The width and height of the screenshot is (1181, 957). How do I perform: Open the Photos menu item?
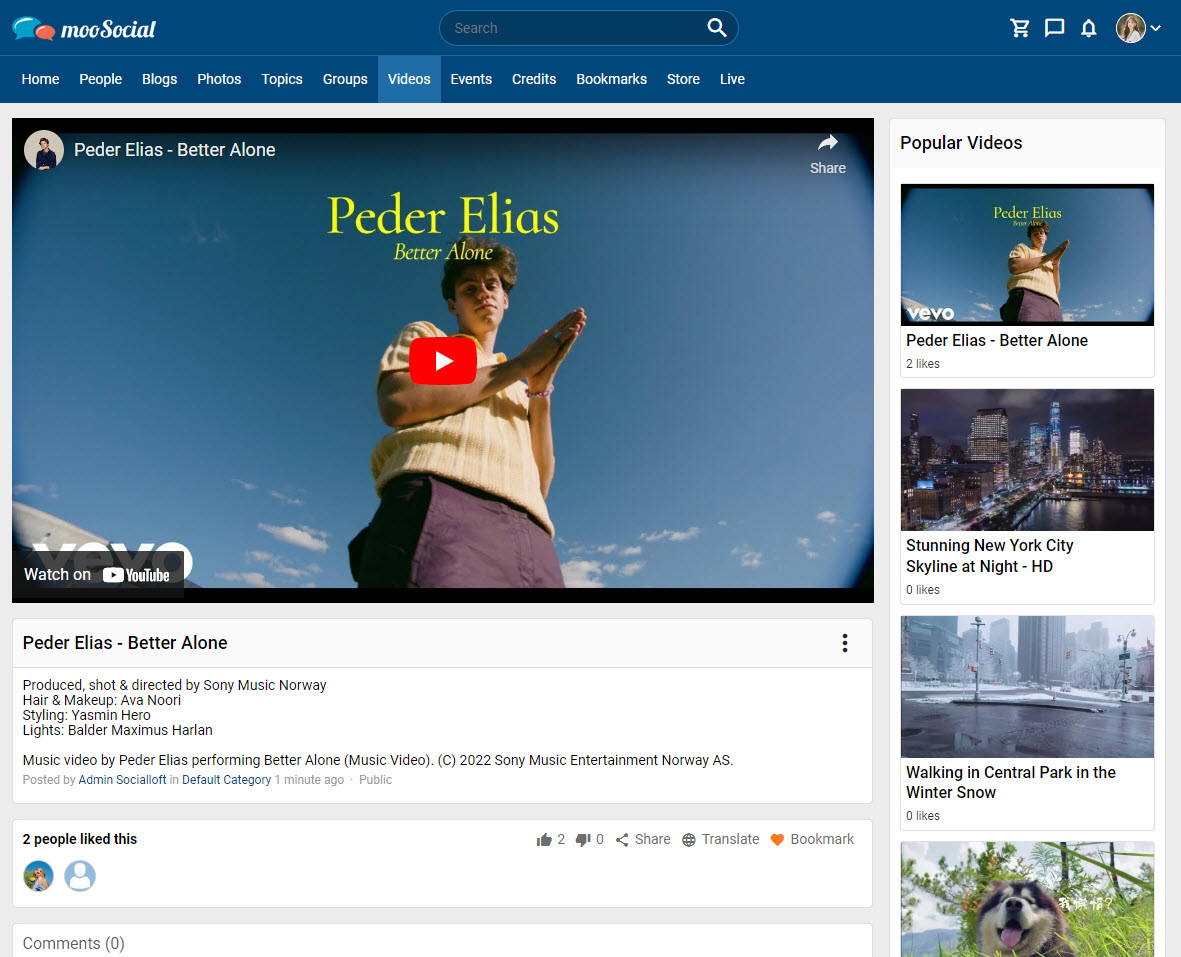tap(219, 79)
